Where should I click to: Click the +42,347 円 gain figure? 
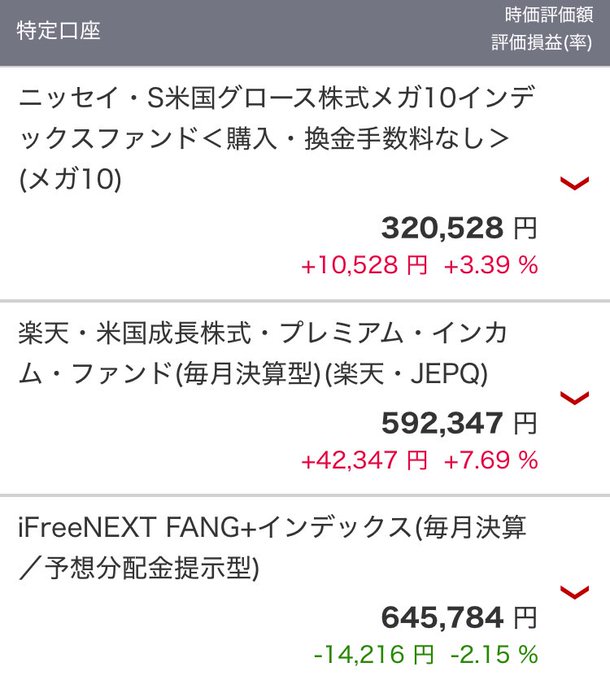tap(364, 460)
